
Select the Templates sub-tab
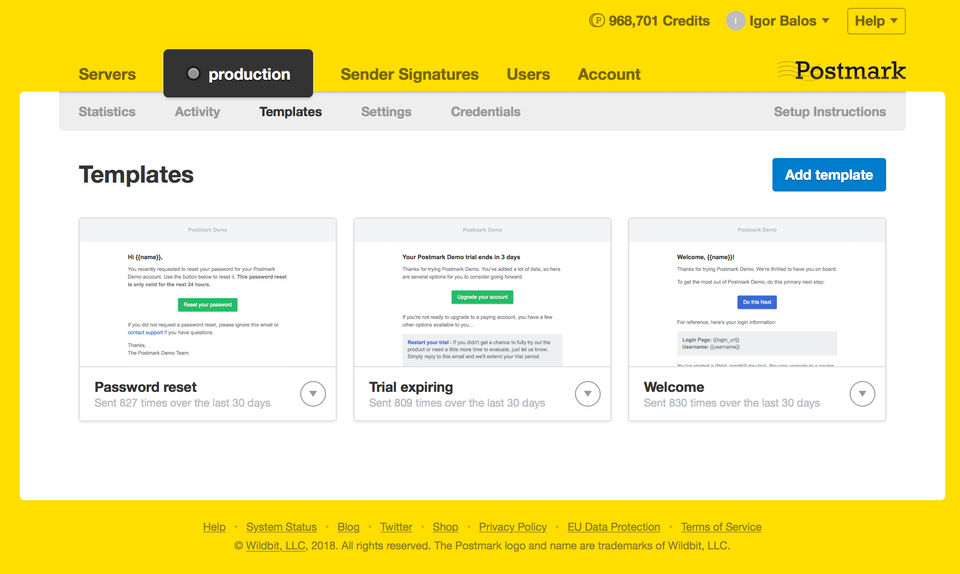[x=290, y=111]
